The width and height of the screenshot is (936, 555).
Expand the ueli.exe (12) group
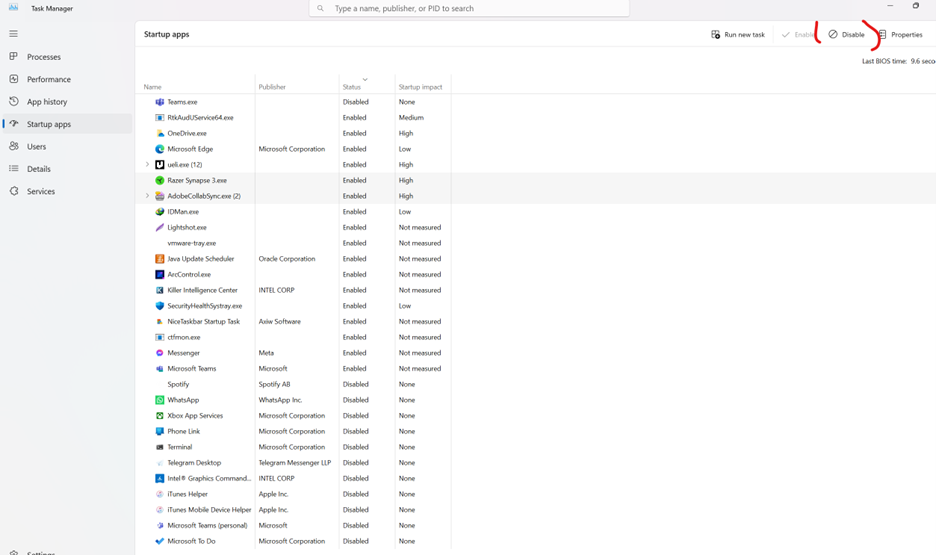[148, 165]
